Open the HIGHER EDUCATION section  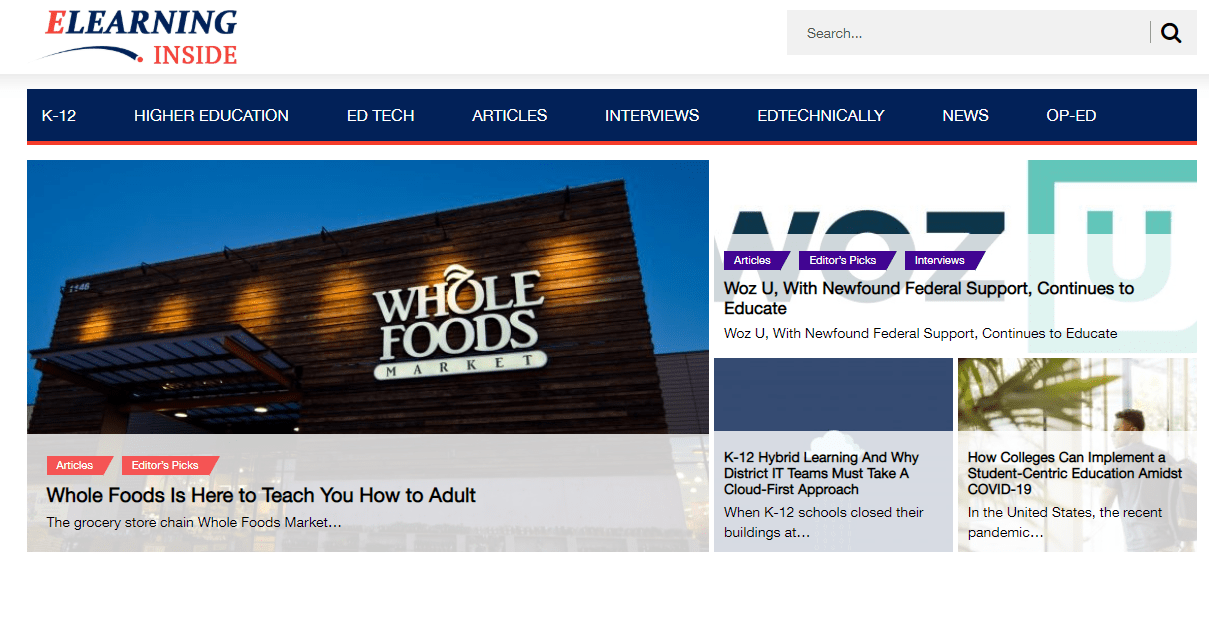click(x=211, y=115)
